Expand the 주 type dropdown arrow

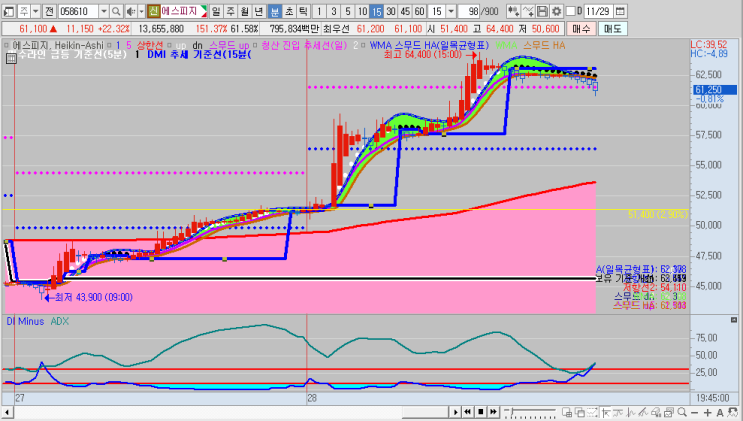point(36,11)
